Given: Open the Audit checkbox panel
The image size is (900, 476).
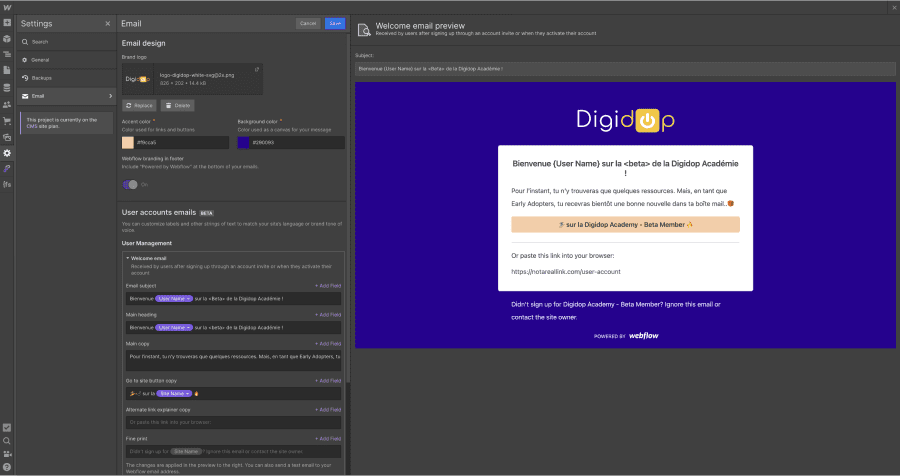Looking at the screenshot, I should 7,428.
